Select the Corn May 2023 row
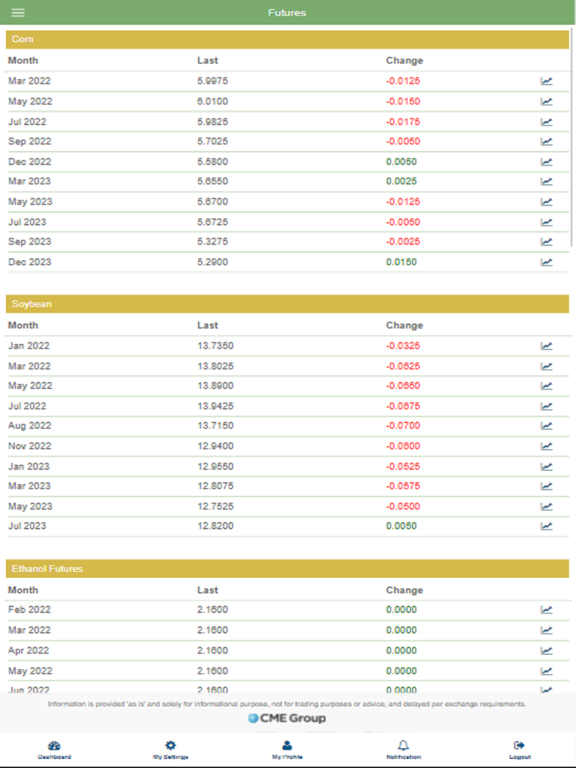This screenshot has width=576, height=768. pyautogui.click(x=287, y=202)
